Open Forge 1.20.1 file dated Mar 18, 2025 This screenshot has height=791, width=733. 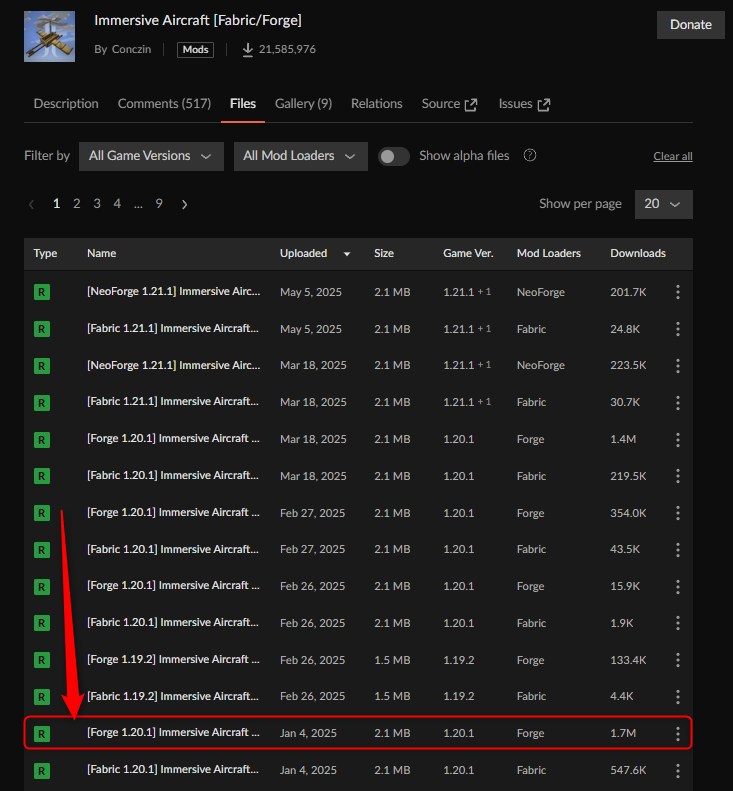[x=173, y=438]
